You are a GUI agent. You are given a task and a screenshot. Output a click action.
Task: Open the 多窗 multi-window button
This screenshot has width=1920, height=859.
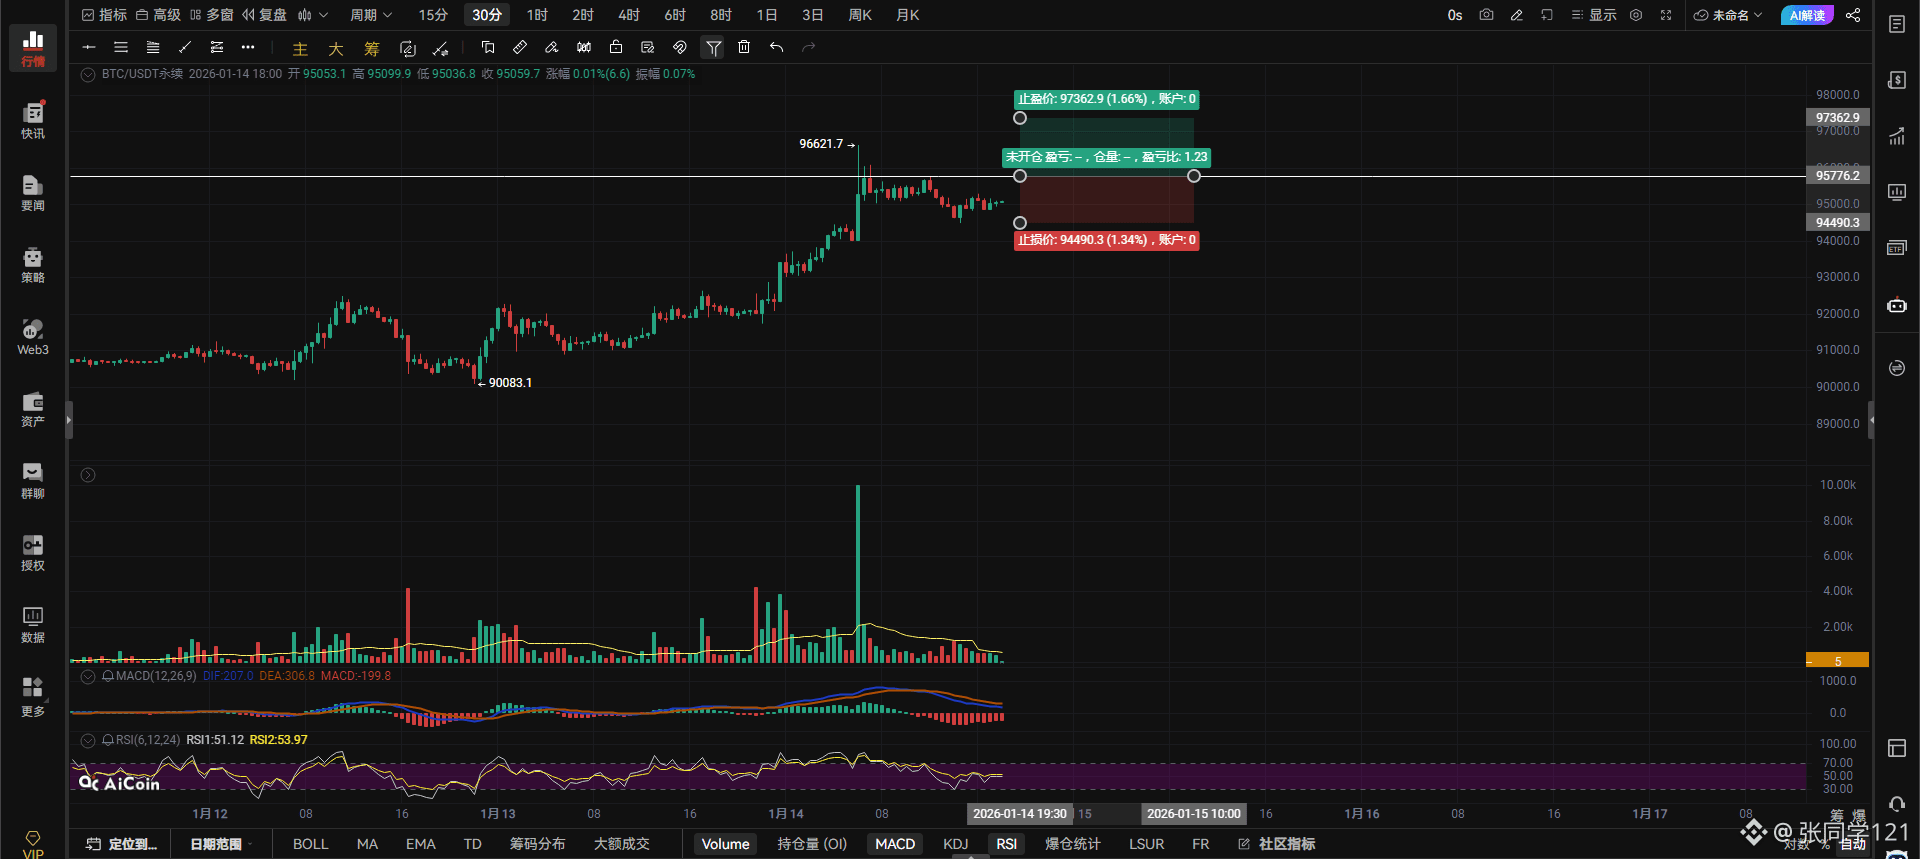coord(211,15)
